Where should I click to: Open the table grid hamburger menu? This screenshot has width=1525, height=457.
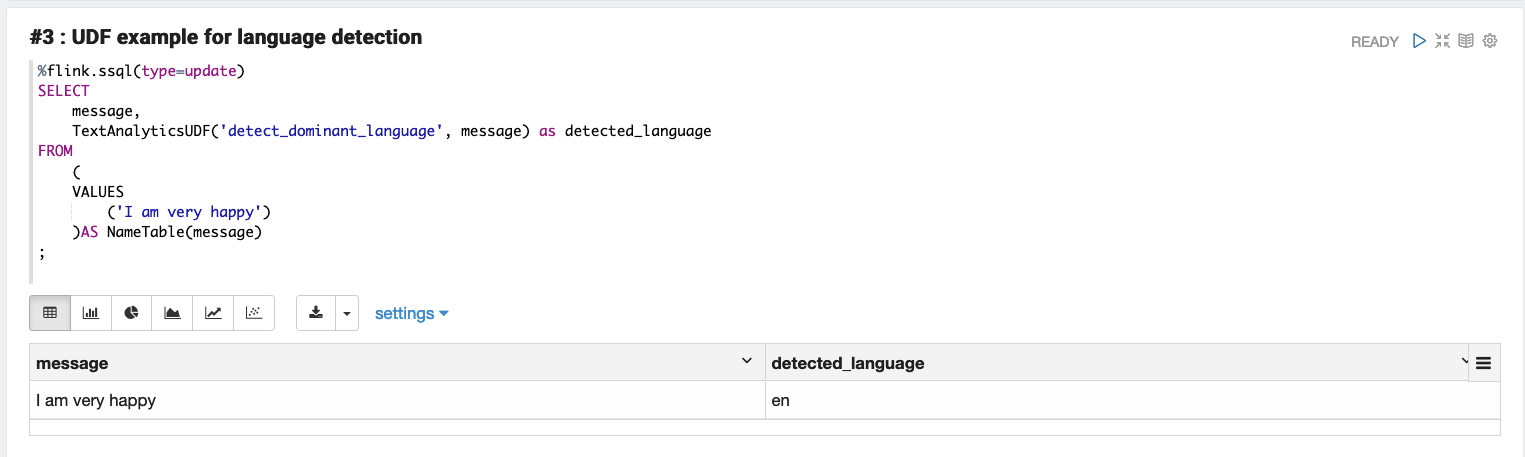1483,363
